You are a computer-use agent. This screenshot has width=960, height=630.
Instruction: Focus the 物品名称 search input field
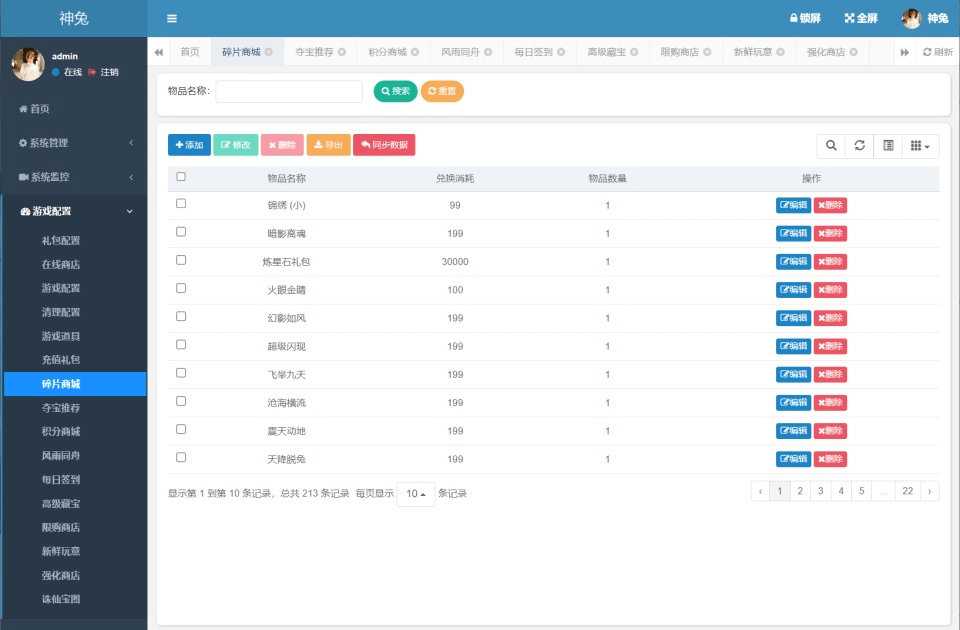click(x=289, y=91)
